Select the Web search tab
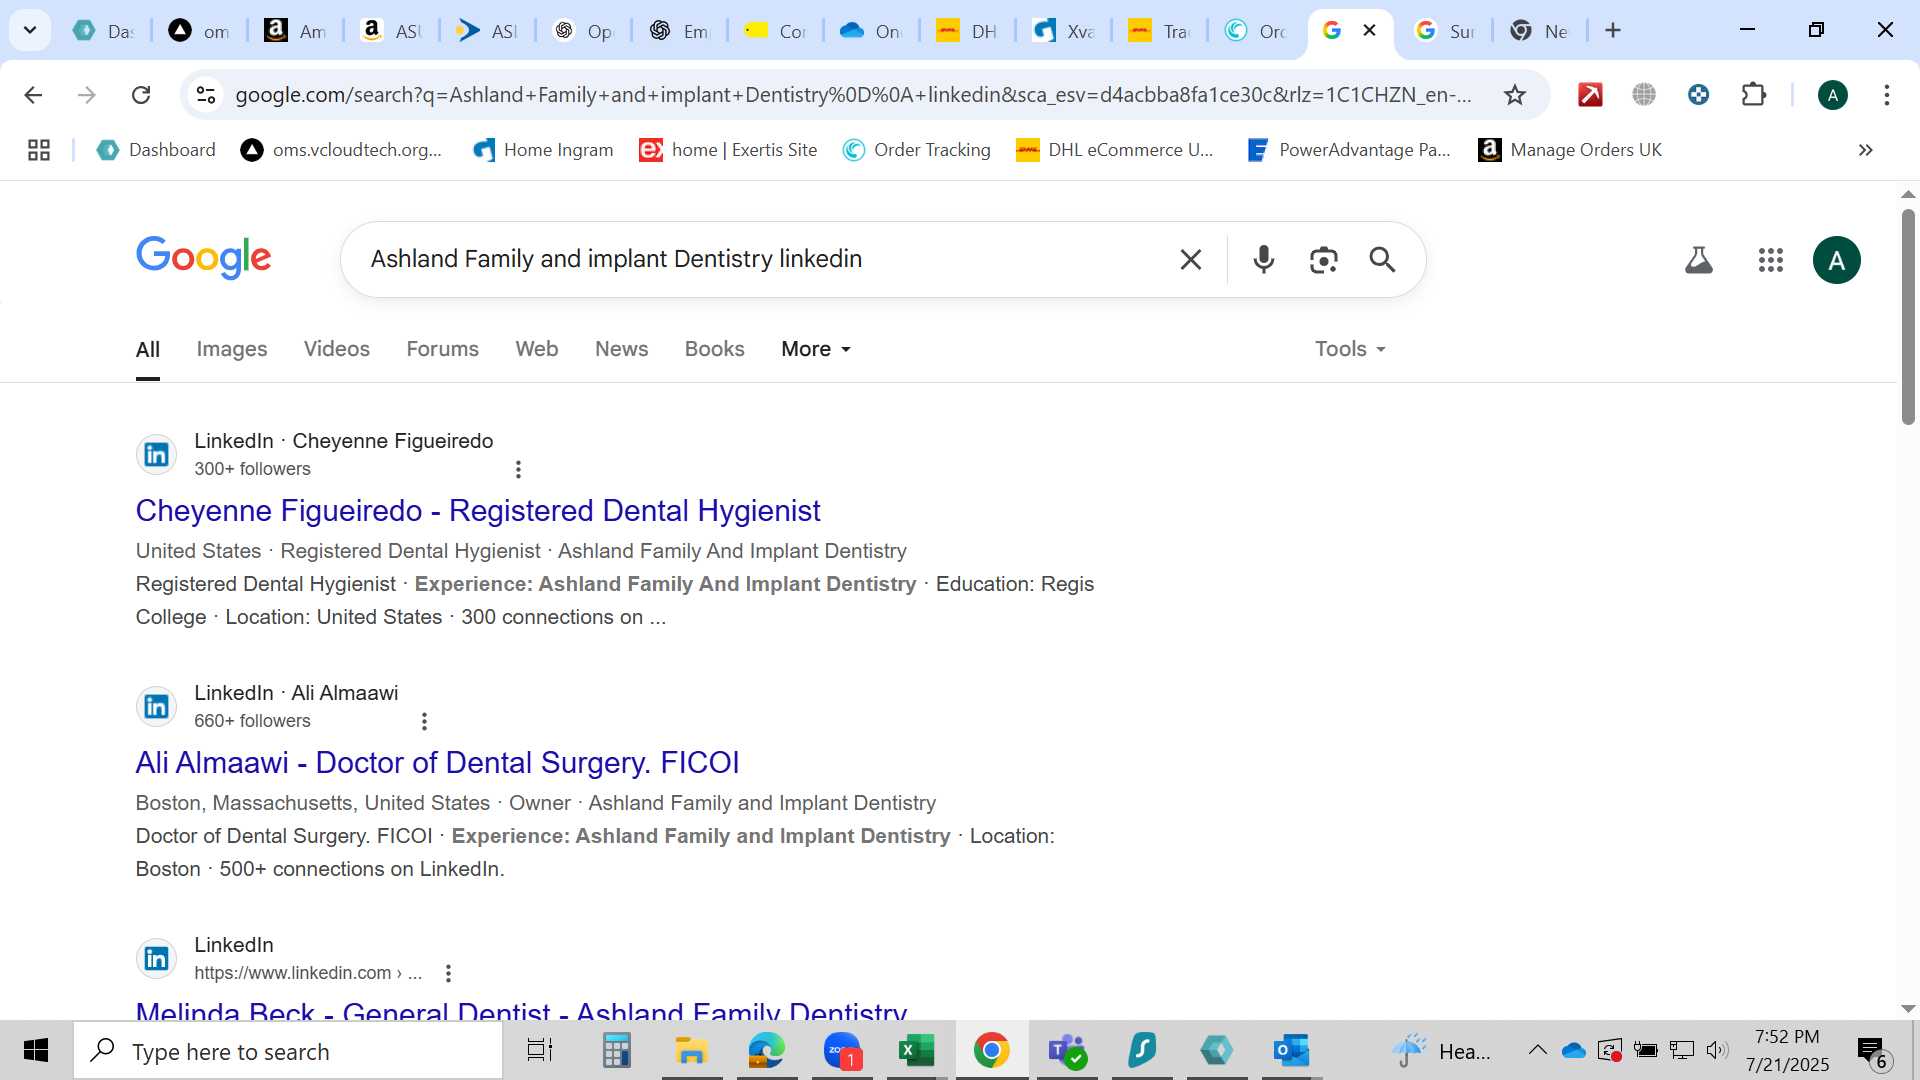 point(537,349)
